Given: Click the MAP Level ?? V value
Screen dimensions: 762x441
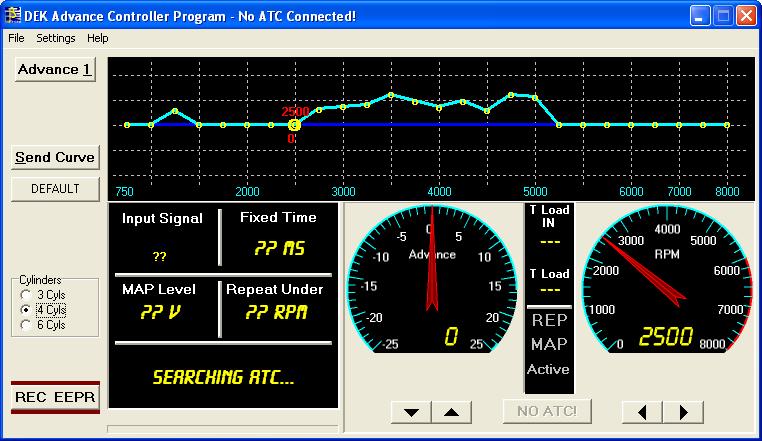Looking at the screenshot, I should coord(160,312).
